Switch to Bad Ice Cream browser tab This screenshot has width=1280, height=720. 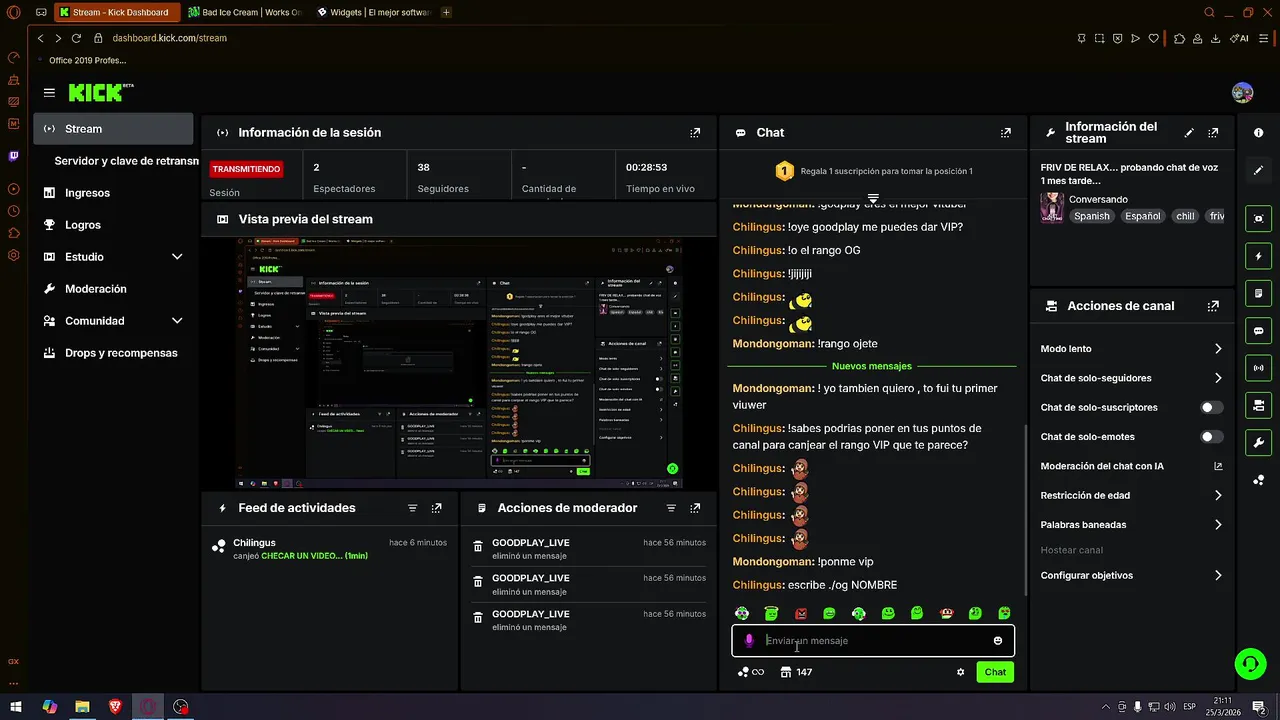(245, 12)
